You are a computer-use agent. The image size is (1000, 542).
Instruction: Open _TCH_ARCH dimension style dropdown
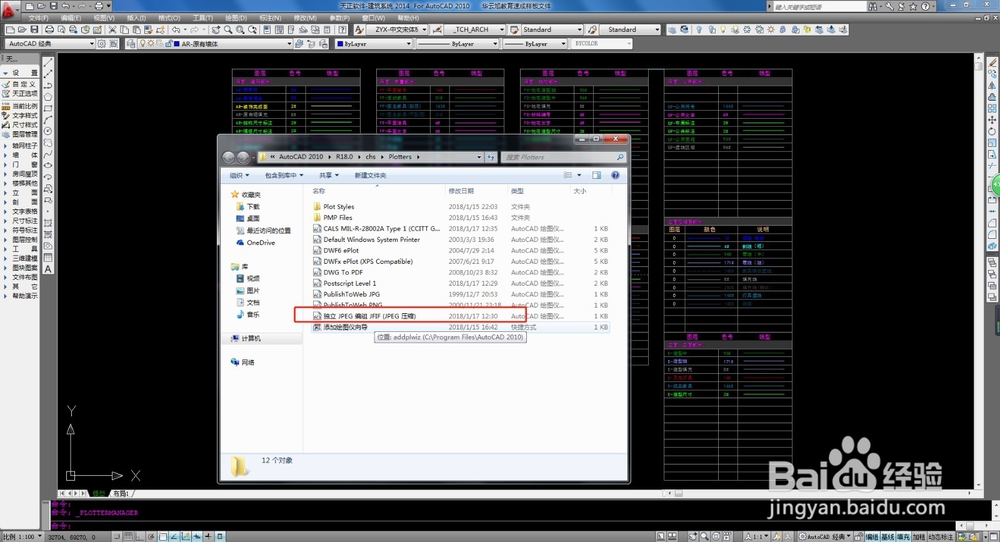[475, 30]
